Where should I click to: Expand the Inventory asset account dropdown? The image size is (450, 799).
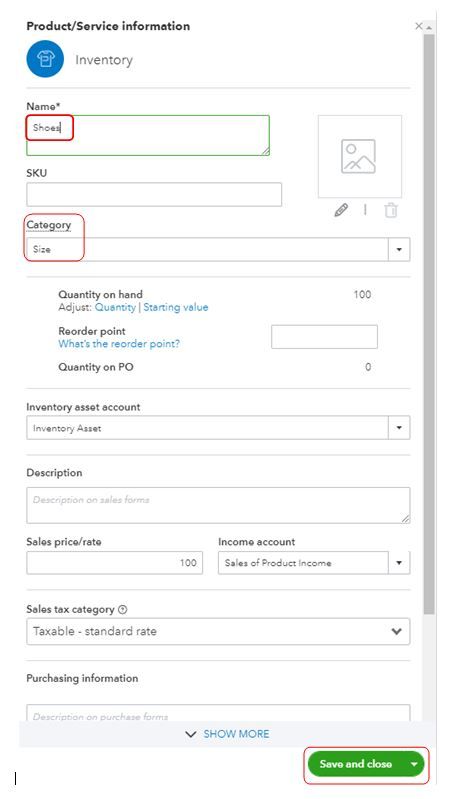[399, 428]
